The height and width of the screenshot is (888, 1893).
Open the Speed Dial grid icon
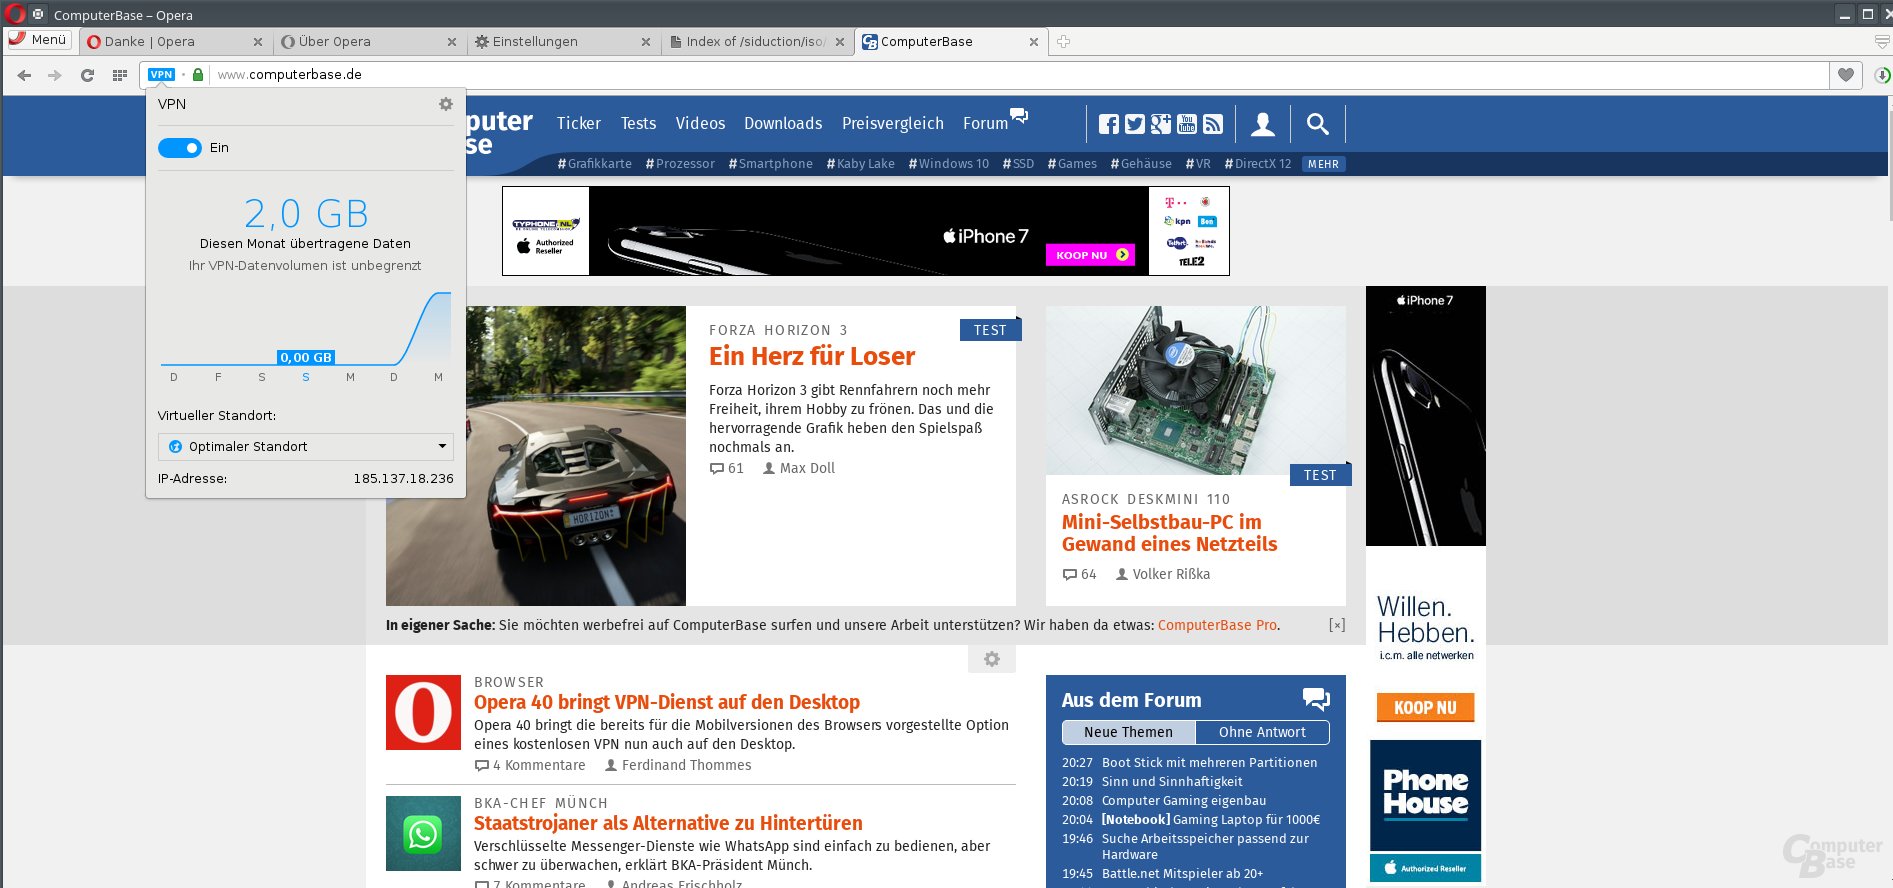(120, 75)
